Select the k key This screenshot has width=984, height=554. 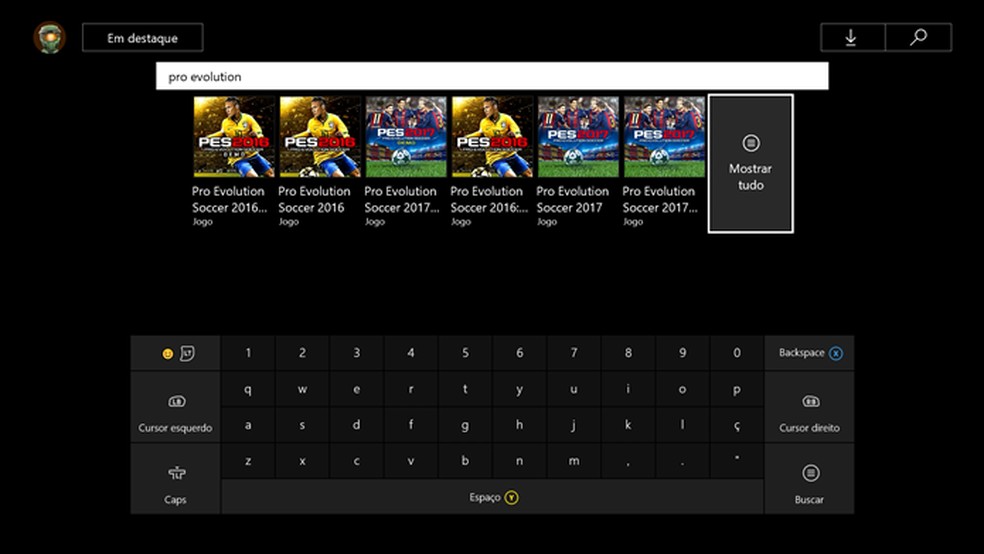coord(628,425)
